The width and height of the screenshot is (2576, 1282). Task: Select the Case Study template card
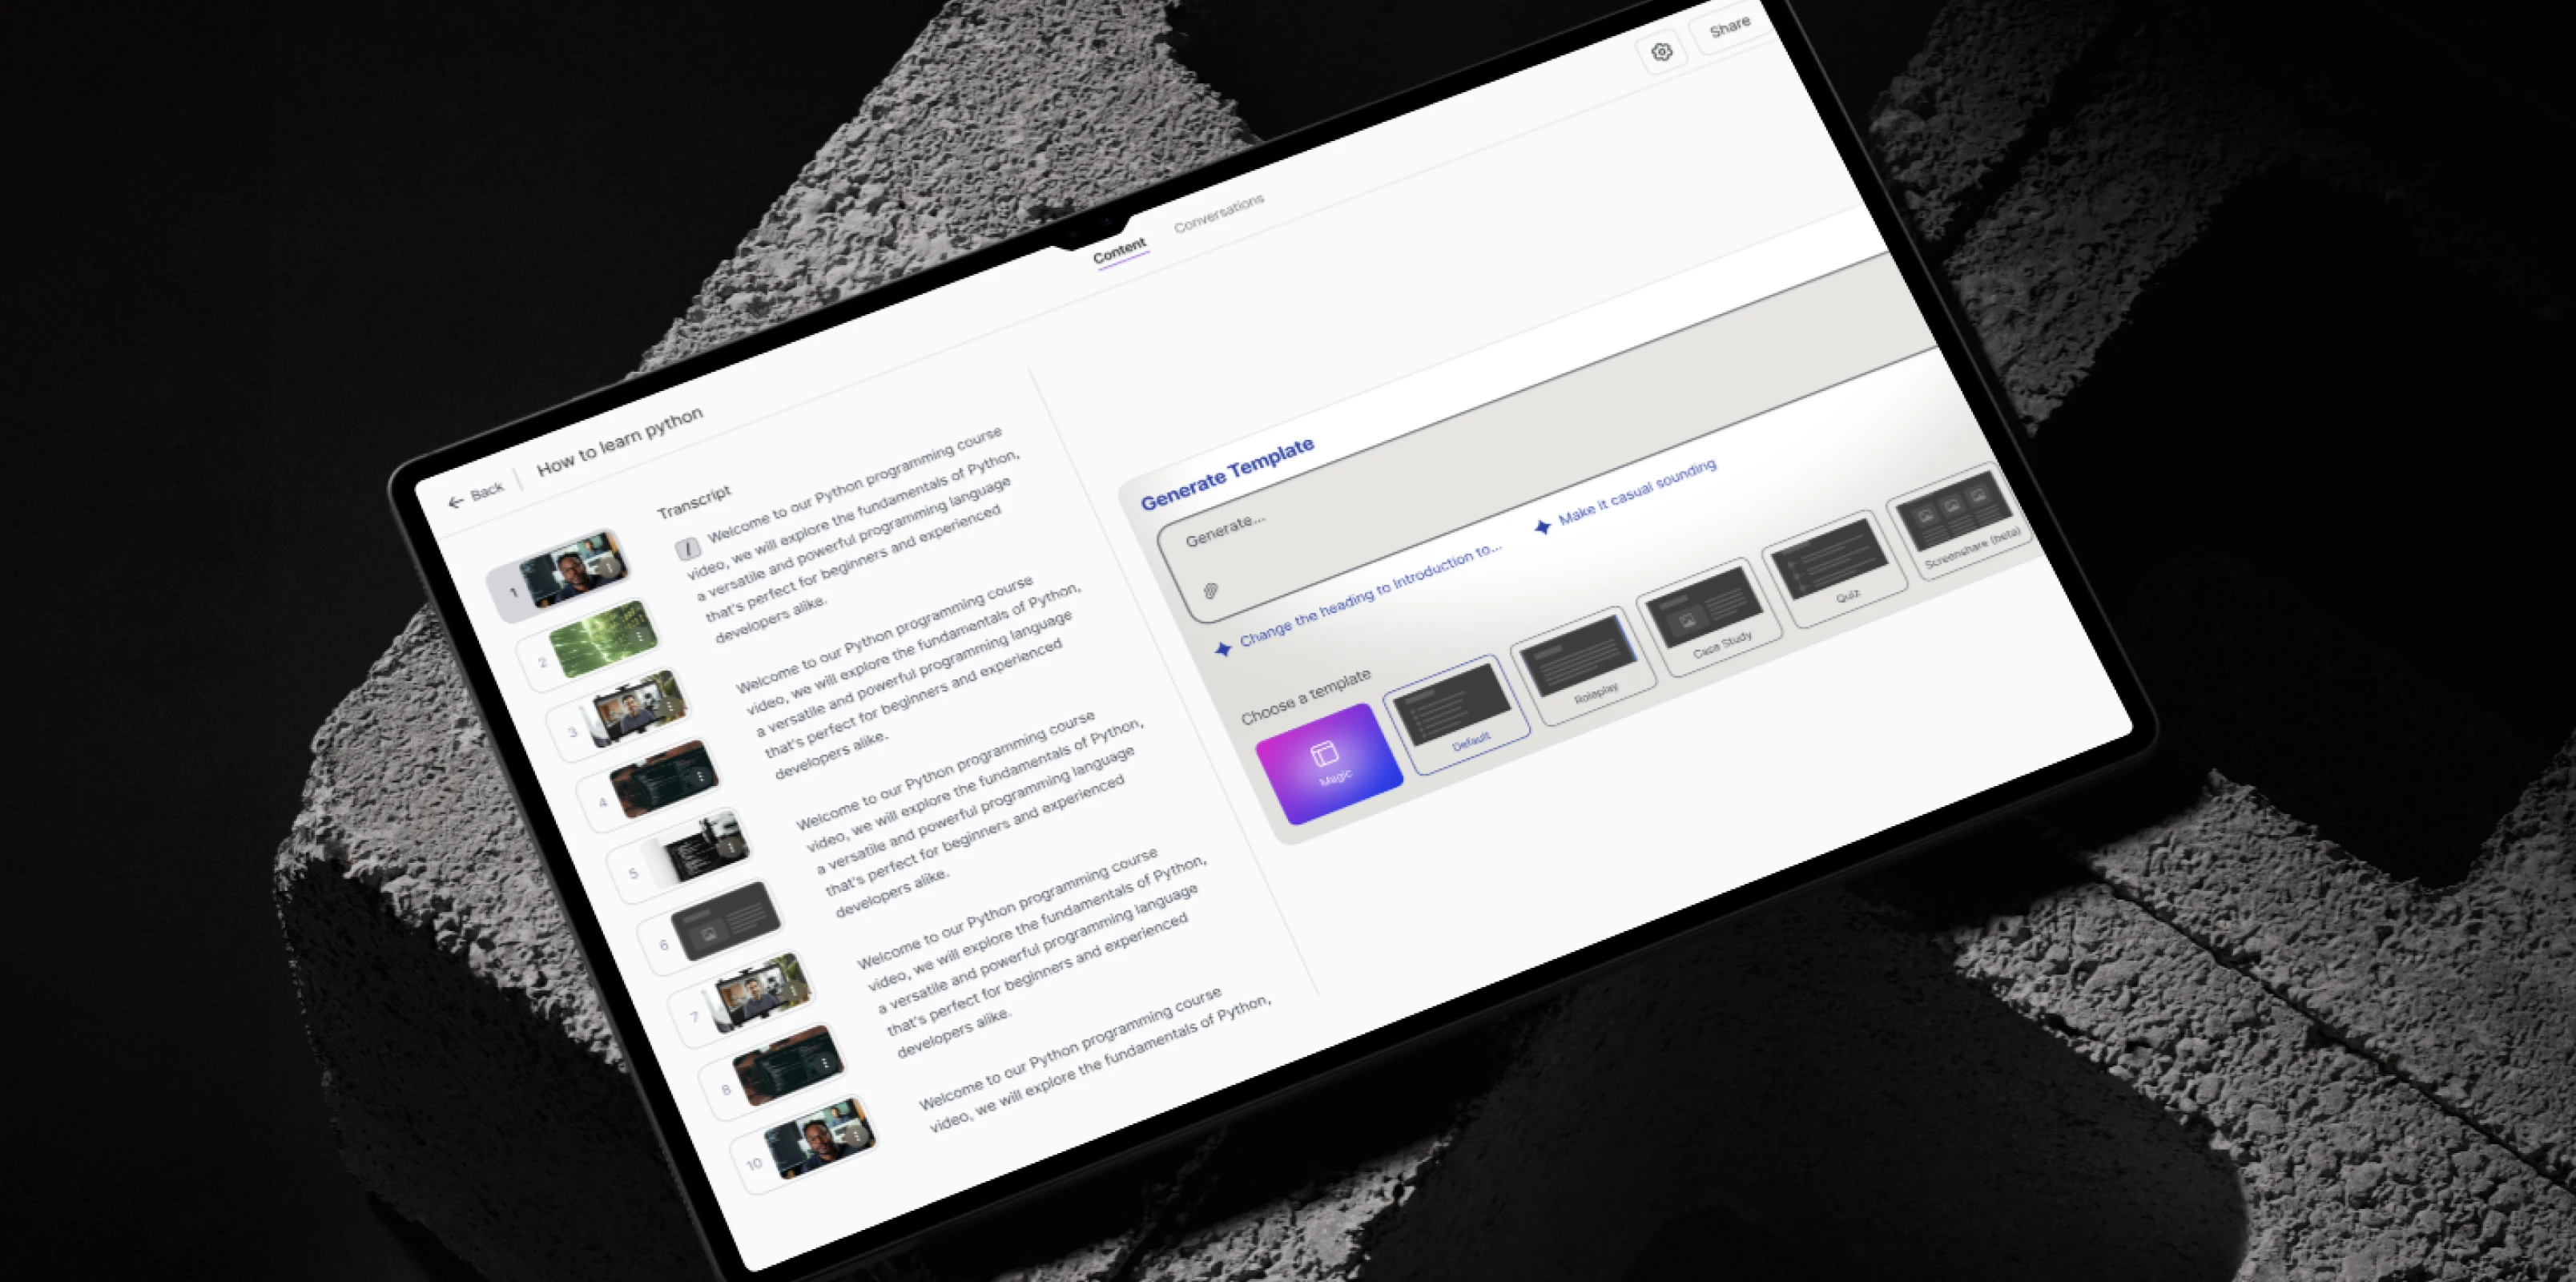point(1709,617)
